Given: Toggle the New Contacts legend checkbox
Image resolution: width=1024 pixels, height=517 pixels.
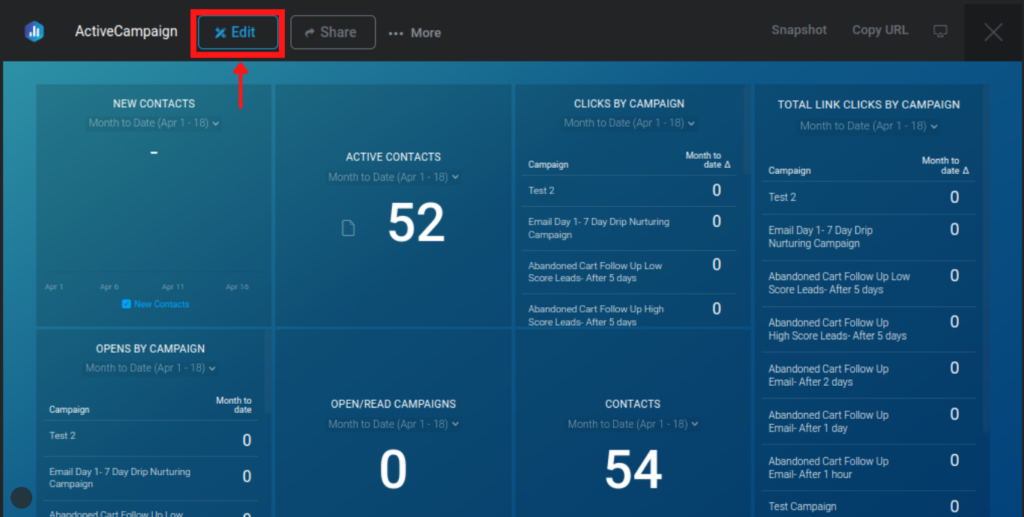Looking at the screenshot, I should (126, 304).
